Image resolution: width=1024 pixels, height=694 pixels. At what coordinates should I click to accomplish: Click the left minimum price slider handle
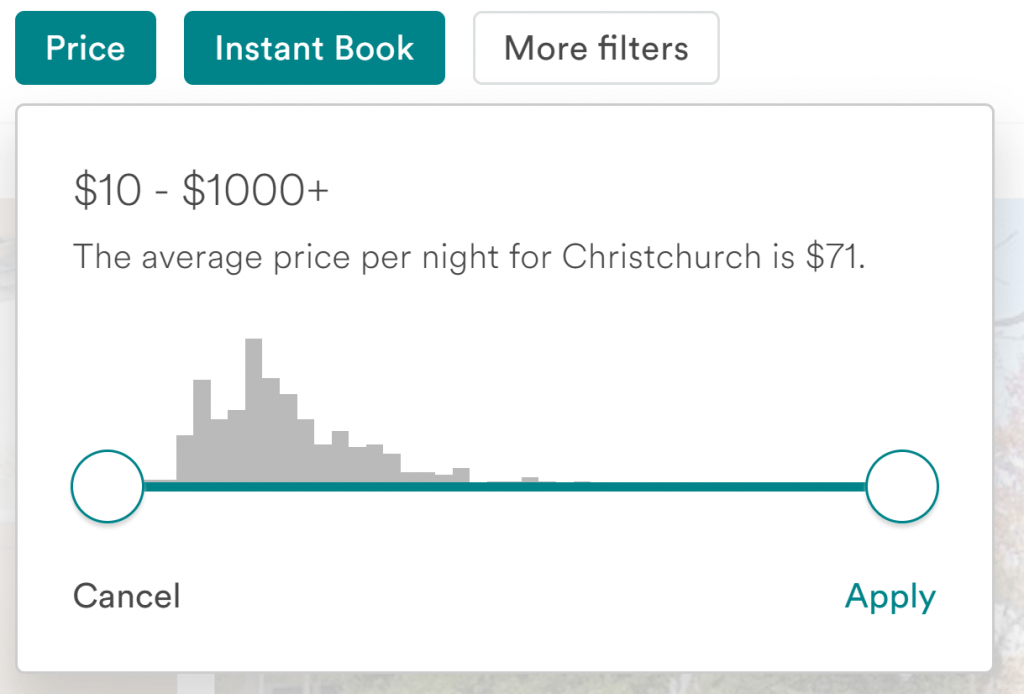[x=107, y=486]
